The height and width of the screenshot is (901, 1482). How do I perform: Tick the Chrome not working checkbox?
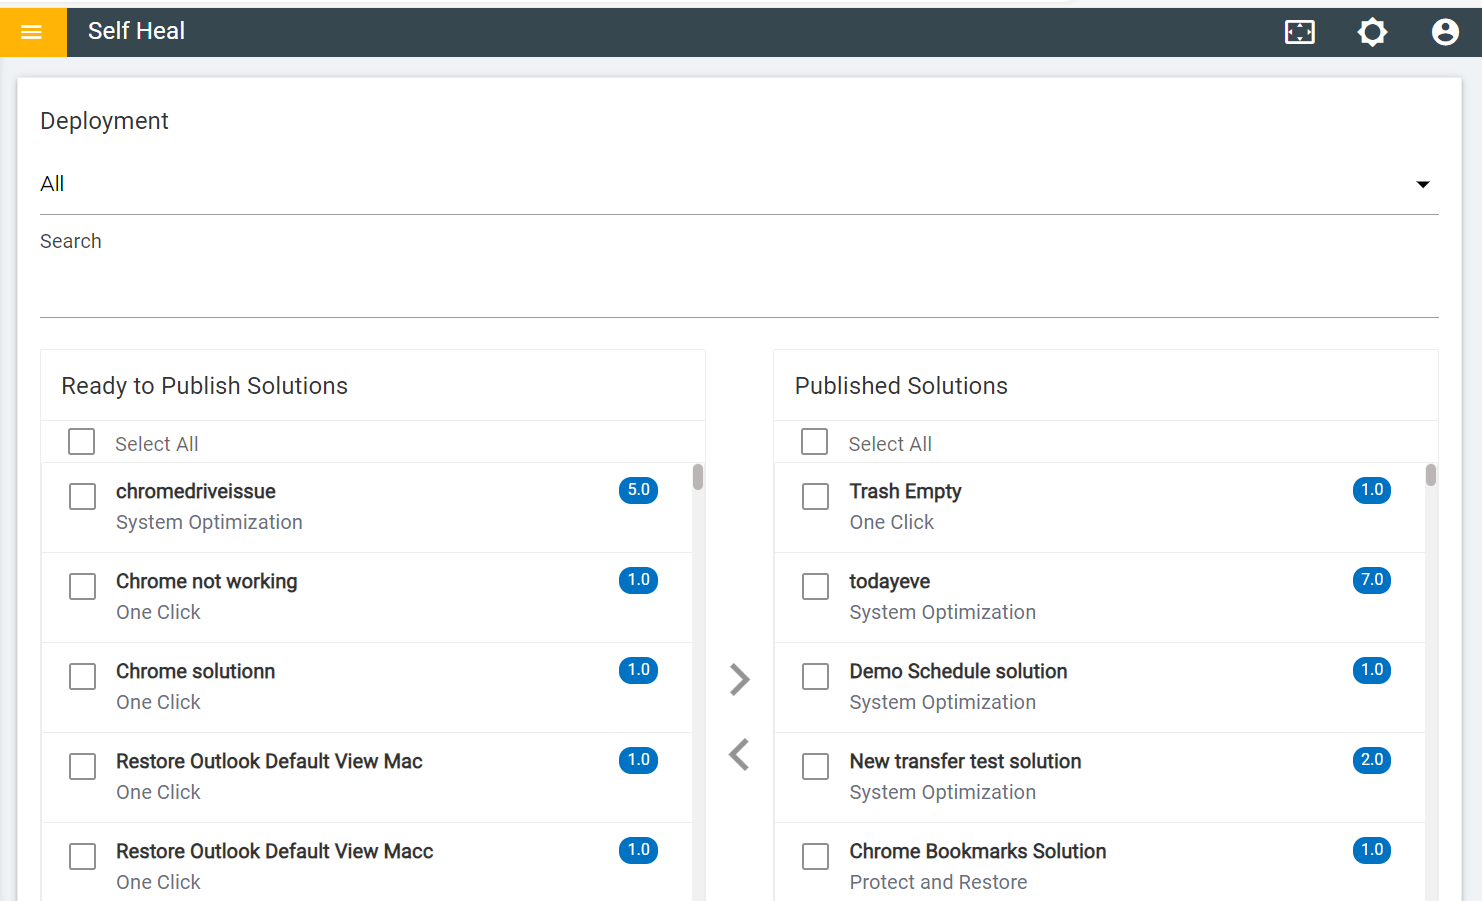tap(83, 586)
